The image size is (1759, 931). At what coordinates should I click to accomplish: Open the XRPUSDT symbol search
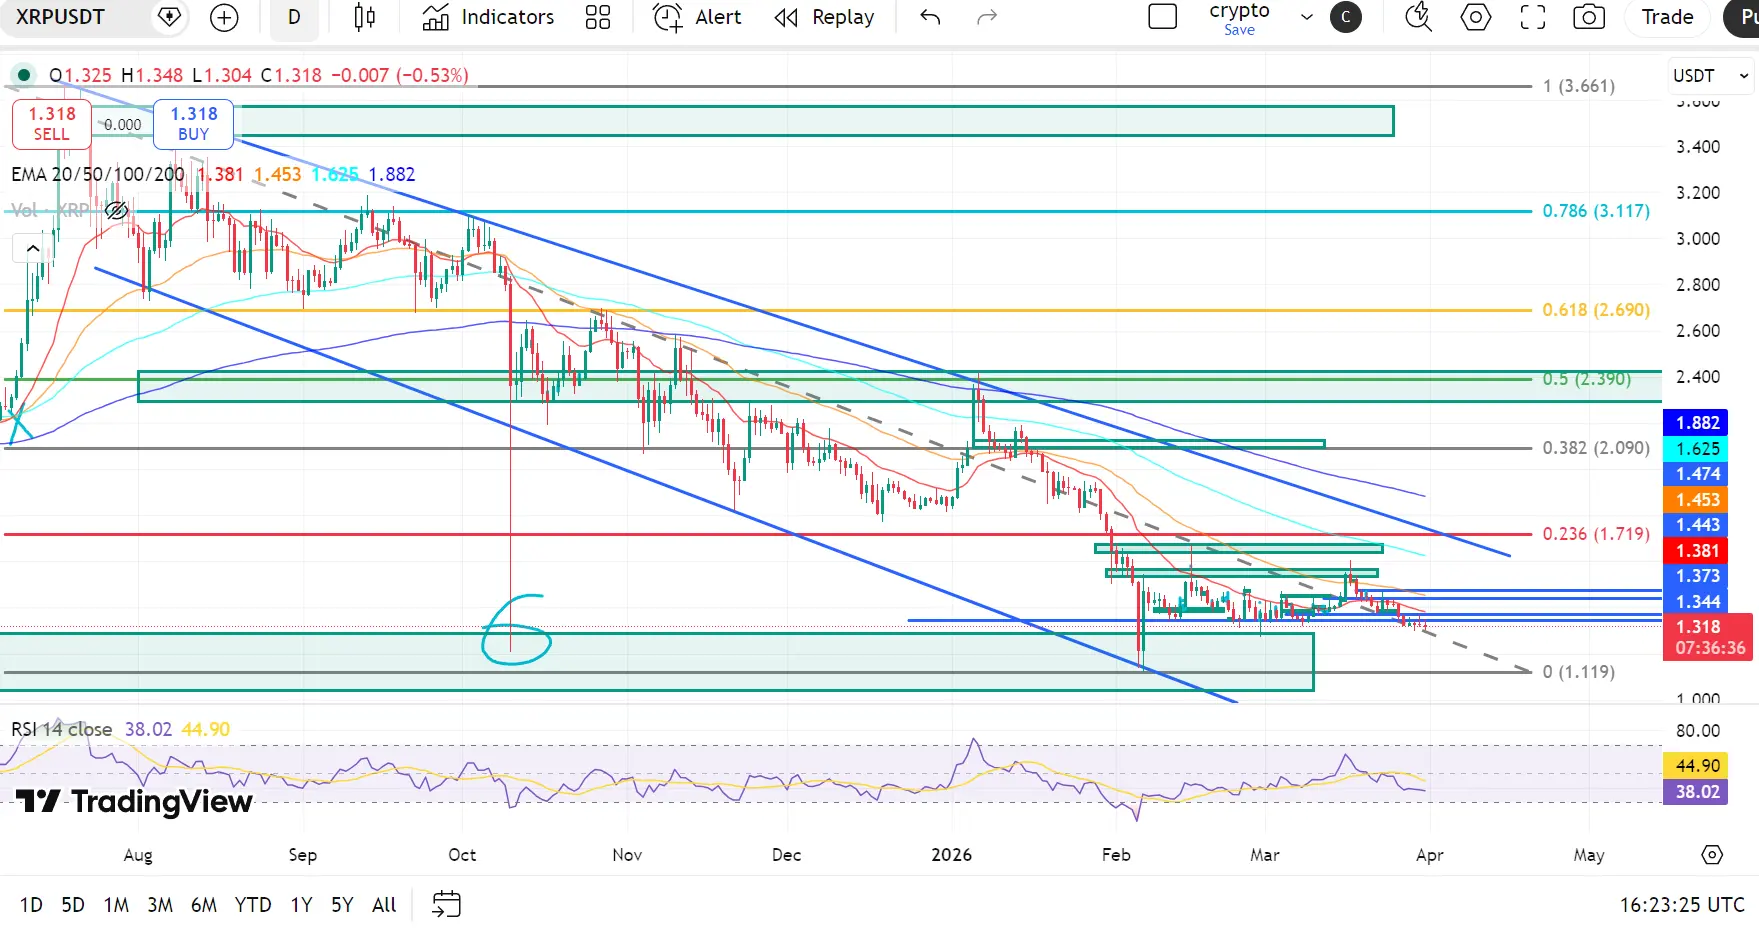pyautogui.click(x=60, y=17)
